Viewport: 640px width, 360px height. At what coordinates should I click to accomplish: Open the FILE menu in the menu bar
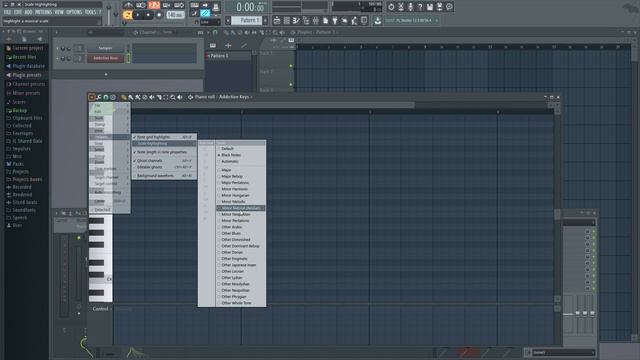[x=7, y=12]
